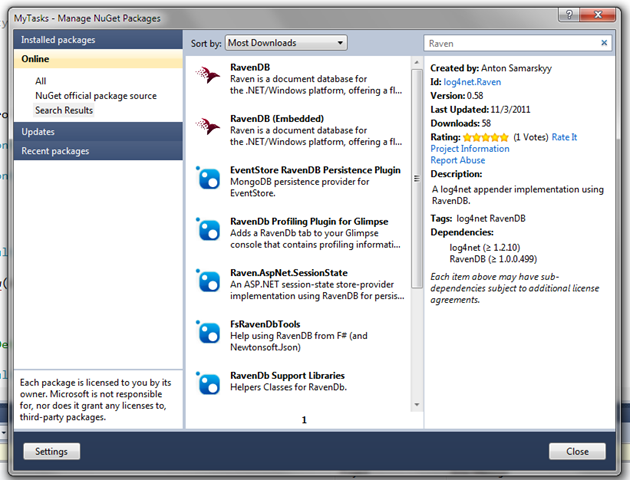Click the RavenDB package bird icon
Viewport: 630px width, 480px height.
[x=208, y=75]
